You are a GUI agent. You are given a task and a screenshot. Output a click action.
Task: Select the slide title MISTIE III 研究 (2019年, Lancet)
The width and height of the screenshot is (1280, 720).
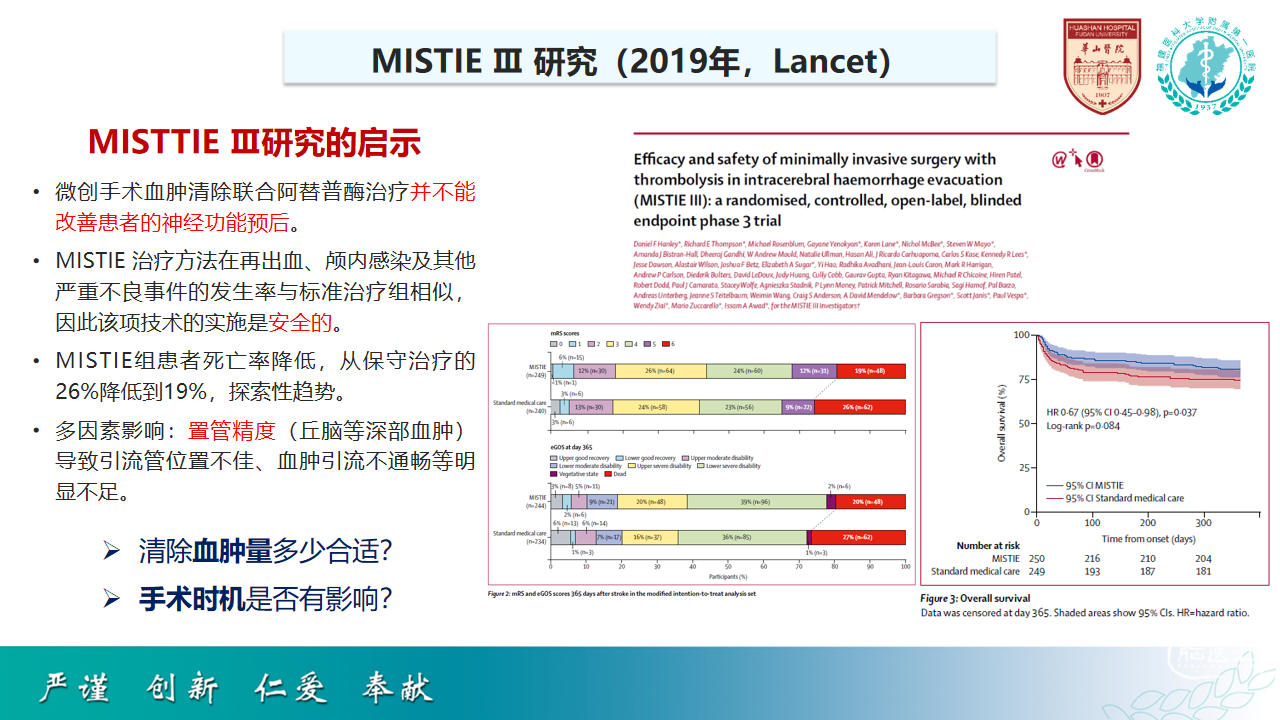click(x=632, y=60)
